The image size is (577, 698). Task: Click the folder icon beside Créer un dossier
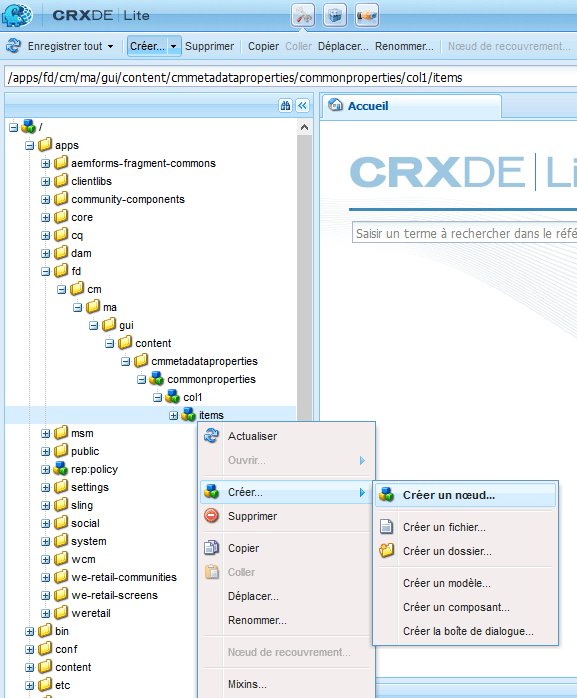click(x=386, y=551)
